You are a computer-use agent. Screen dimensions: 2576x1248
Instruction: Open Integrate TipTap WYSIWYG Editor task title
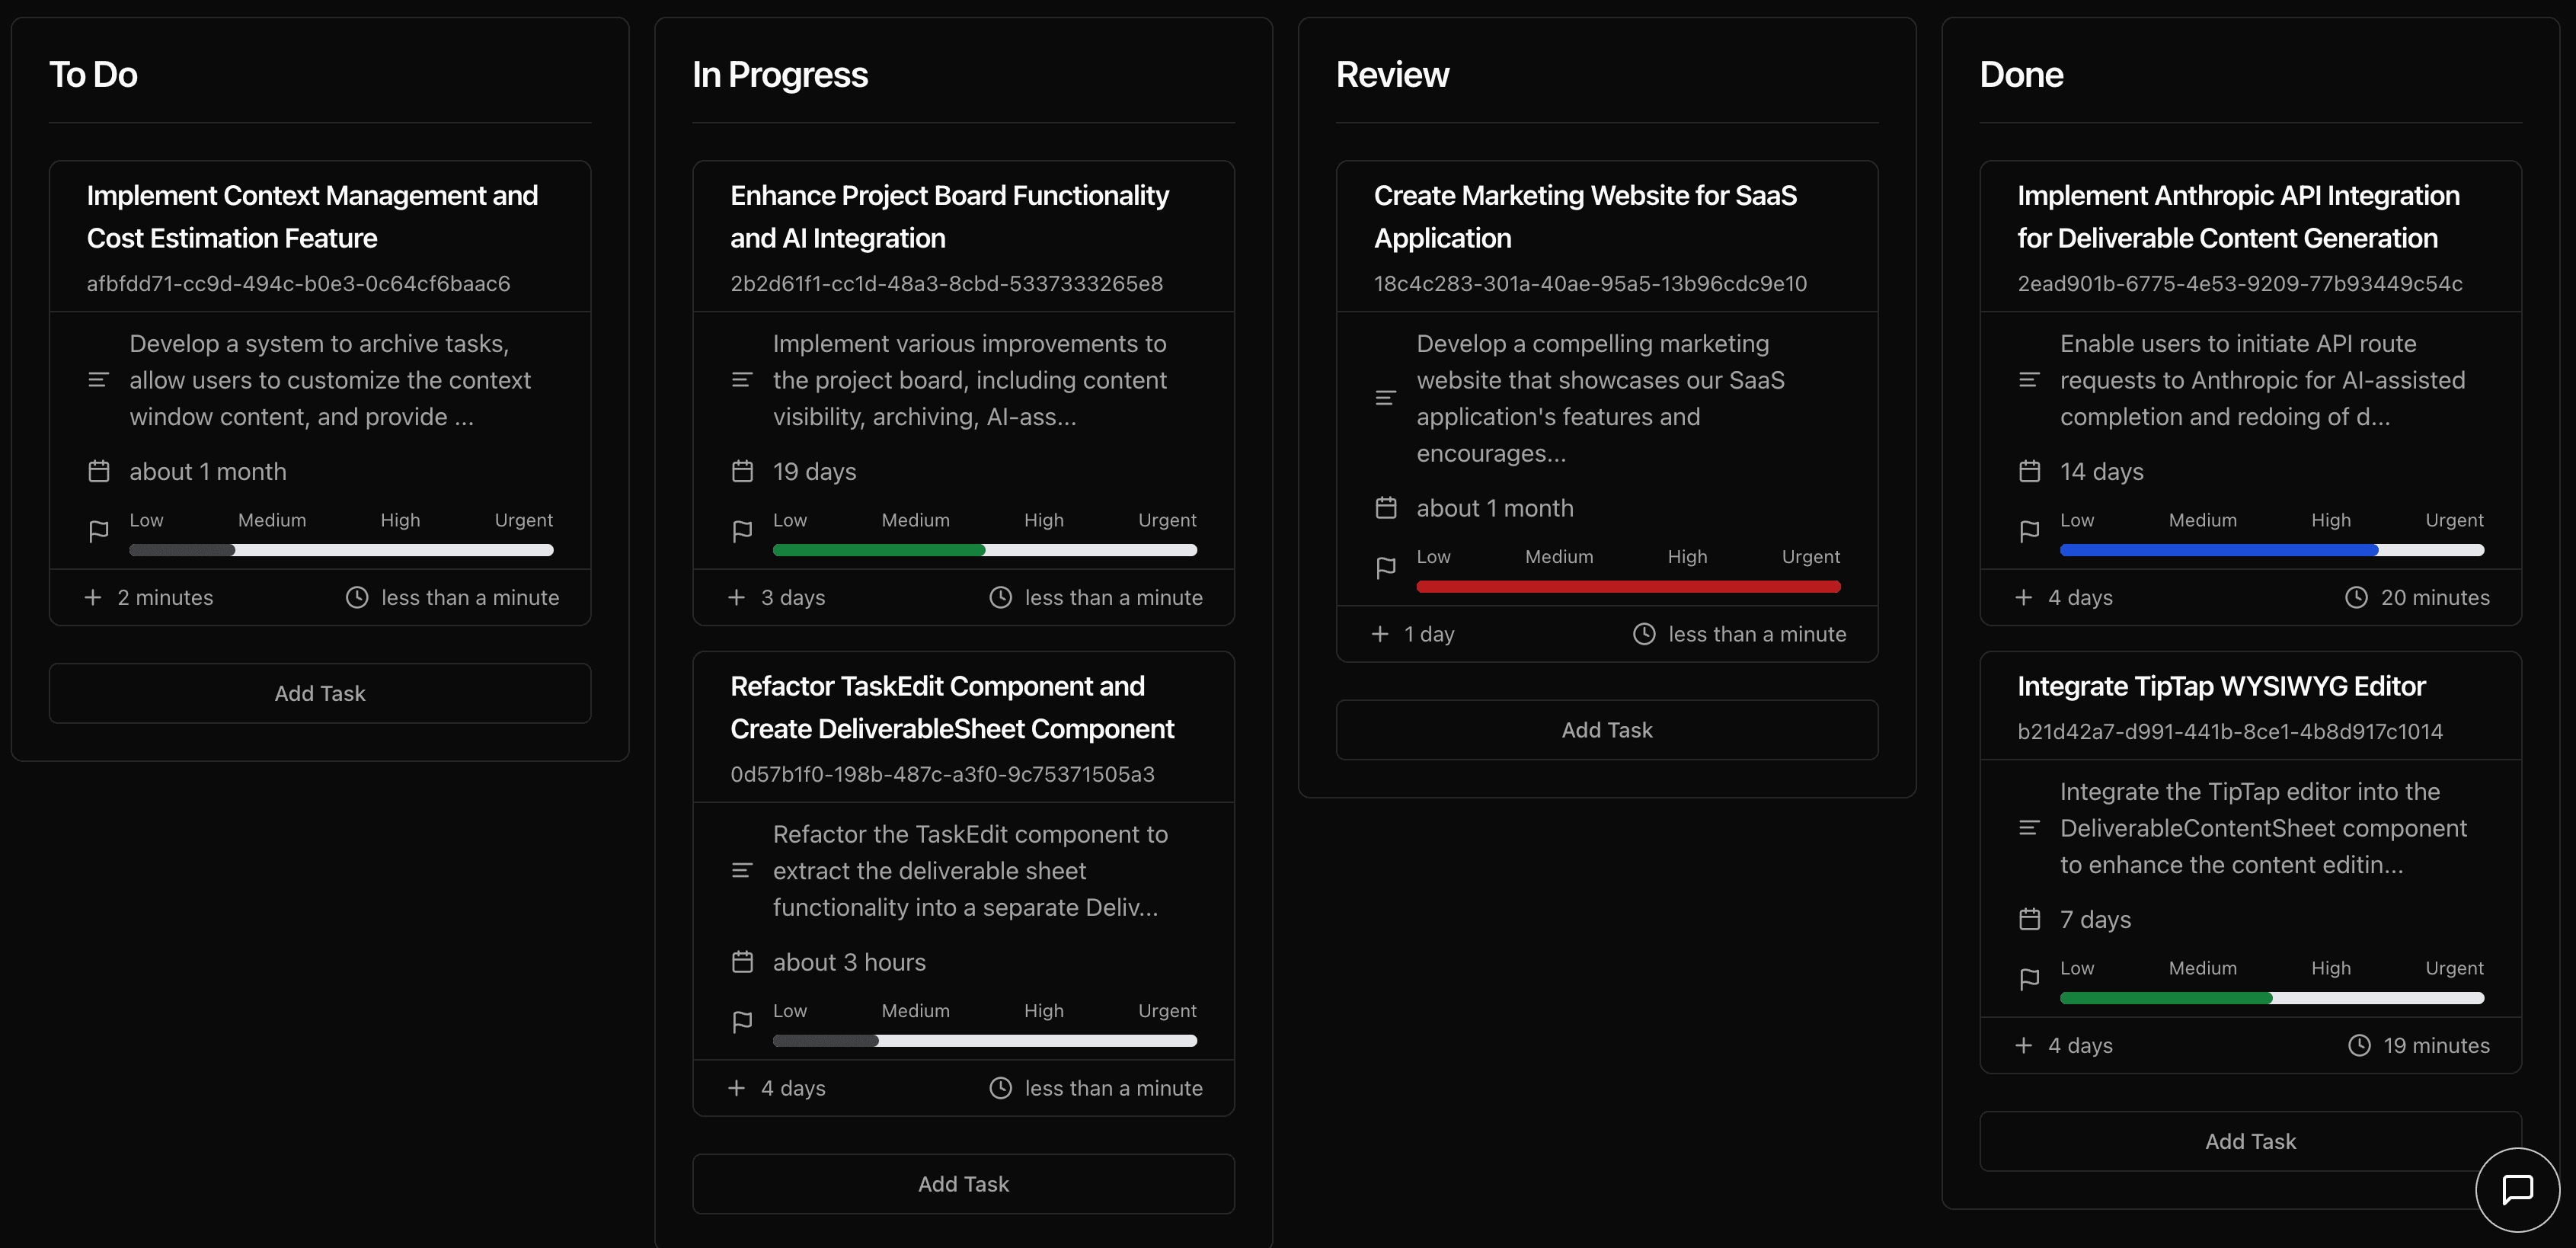click(x=2220, y=686)
